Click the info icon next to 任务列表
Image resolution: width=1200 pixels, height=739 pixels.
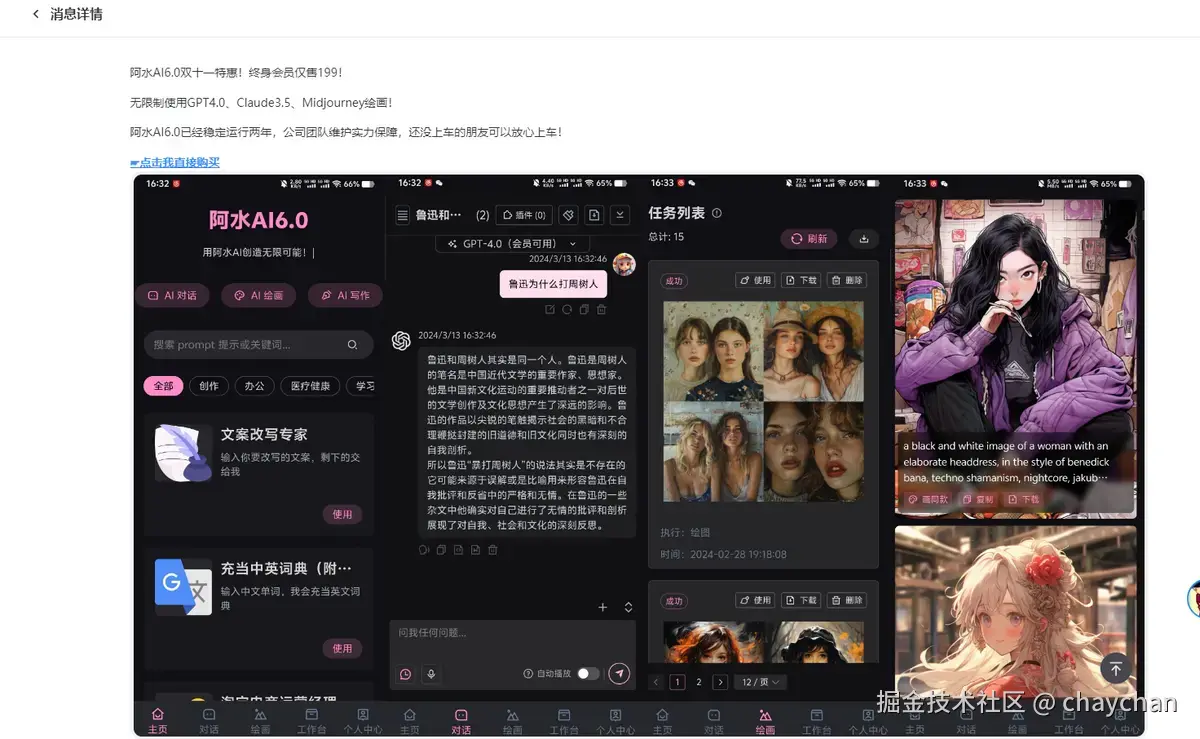[x=716, y=213]
